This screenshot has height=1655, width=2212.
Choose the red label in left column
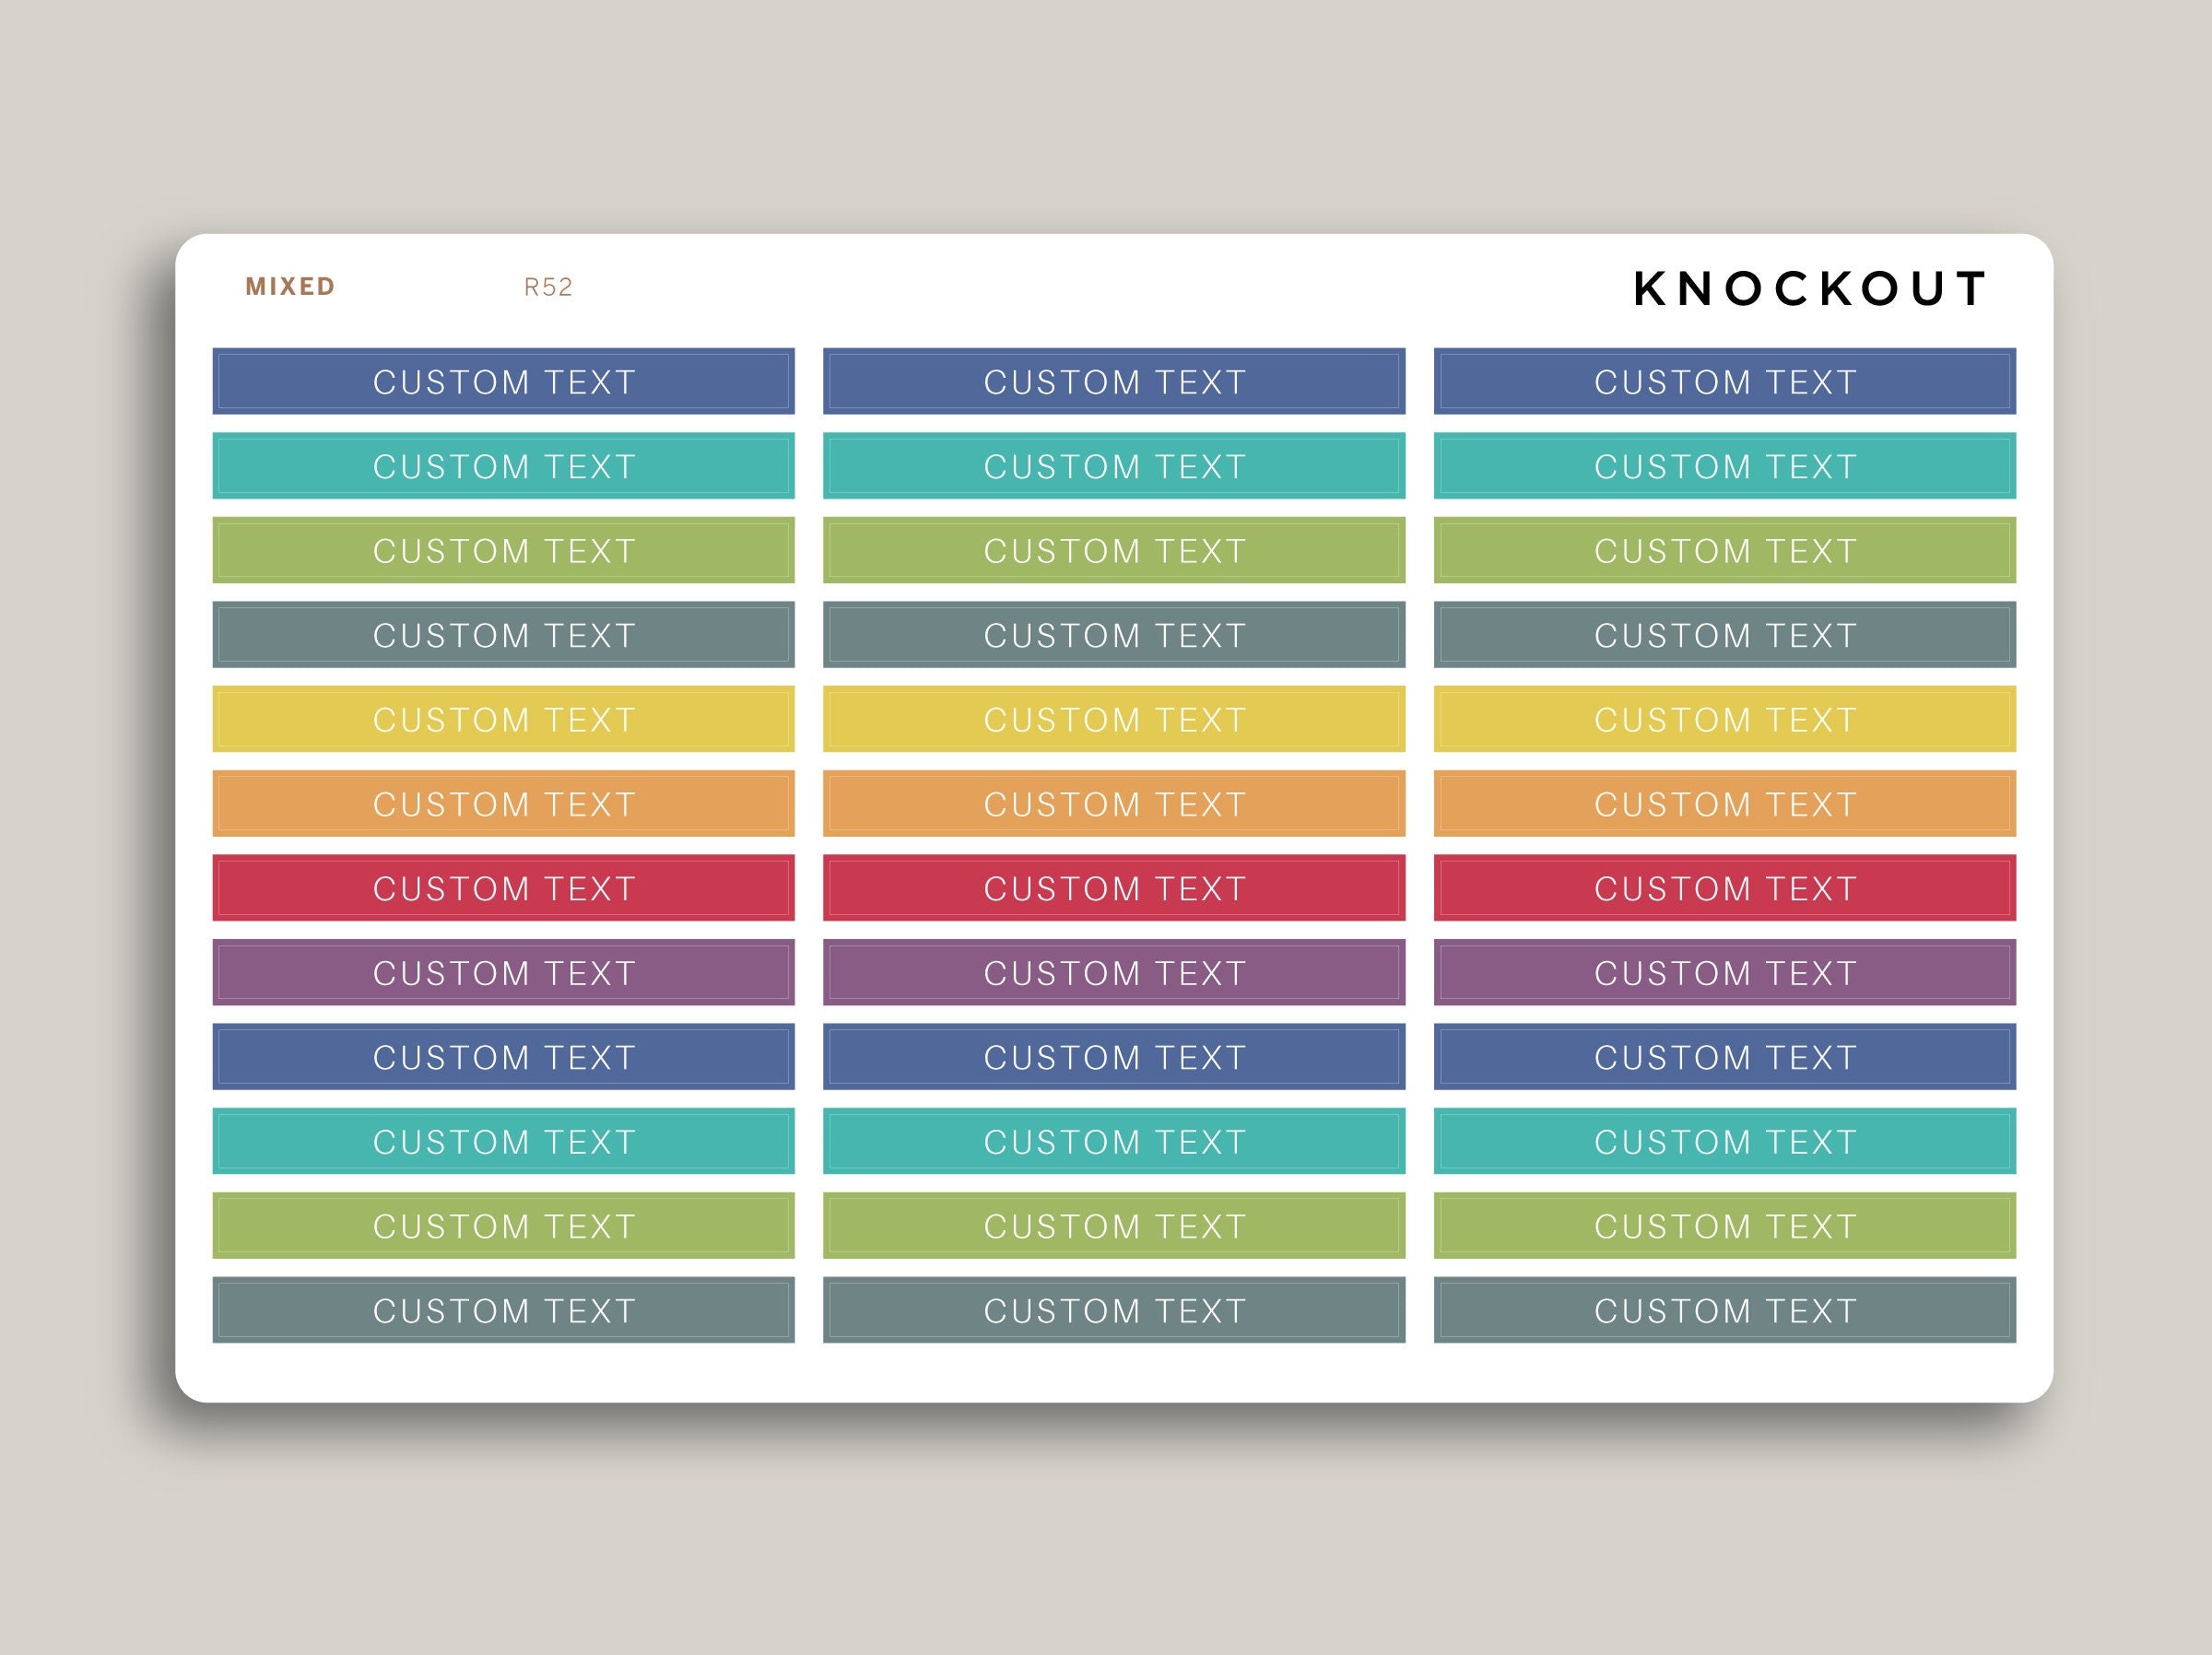click(x=503, y=888)
